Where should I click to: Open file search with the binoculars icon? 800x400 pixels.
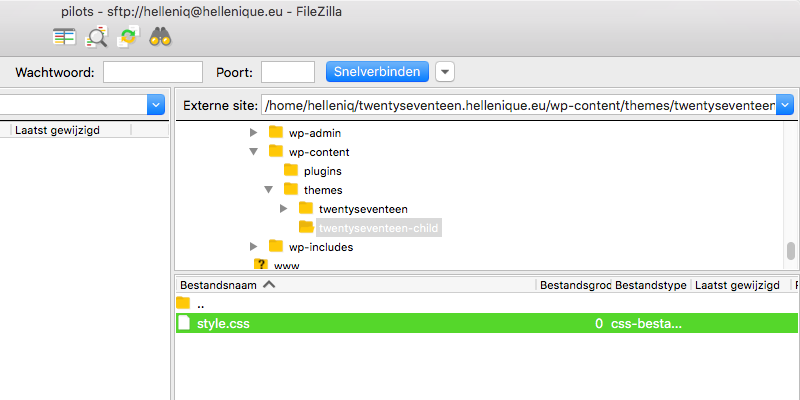(160, 37)
